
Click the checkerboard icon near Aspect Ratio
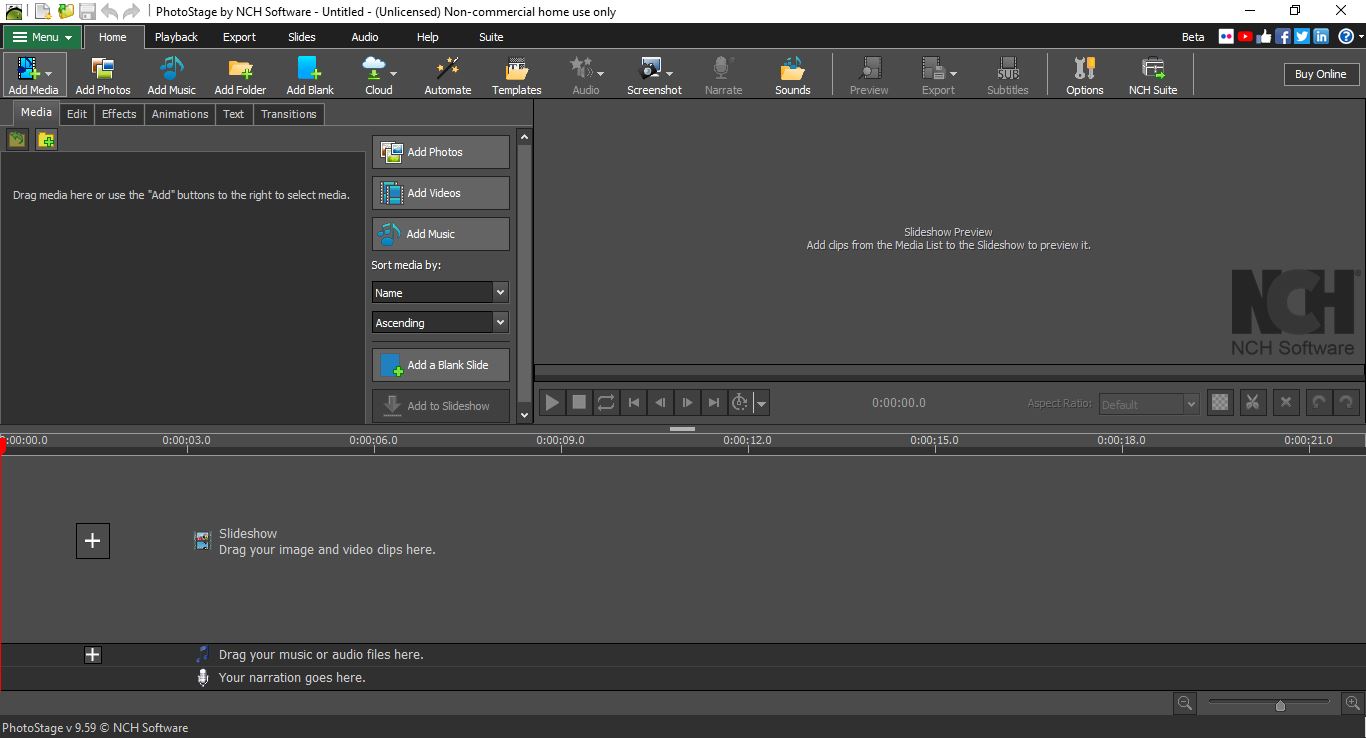point(1220,403)
